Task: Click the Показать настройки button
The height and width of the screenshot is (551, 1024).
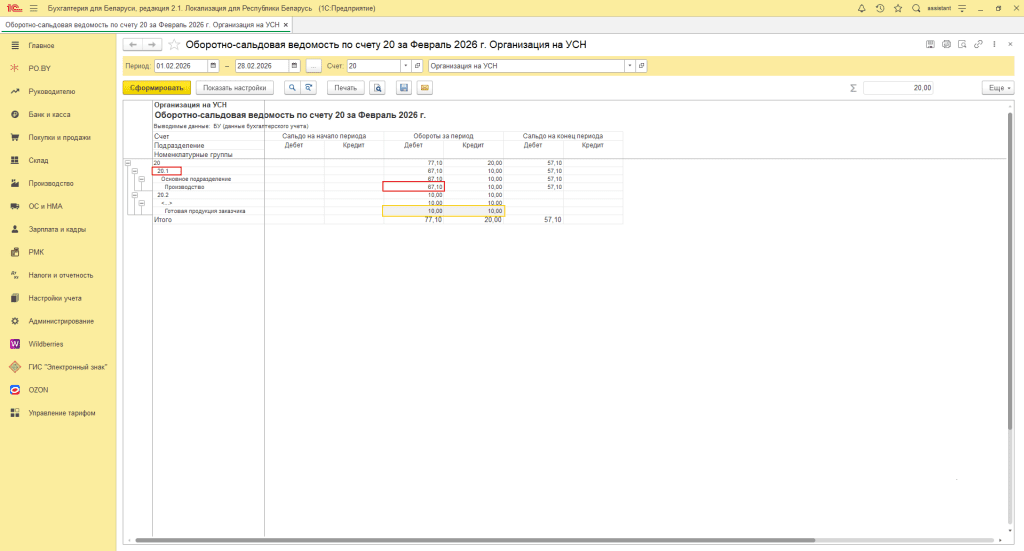Action: coord(235,88)
